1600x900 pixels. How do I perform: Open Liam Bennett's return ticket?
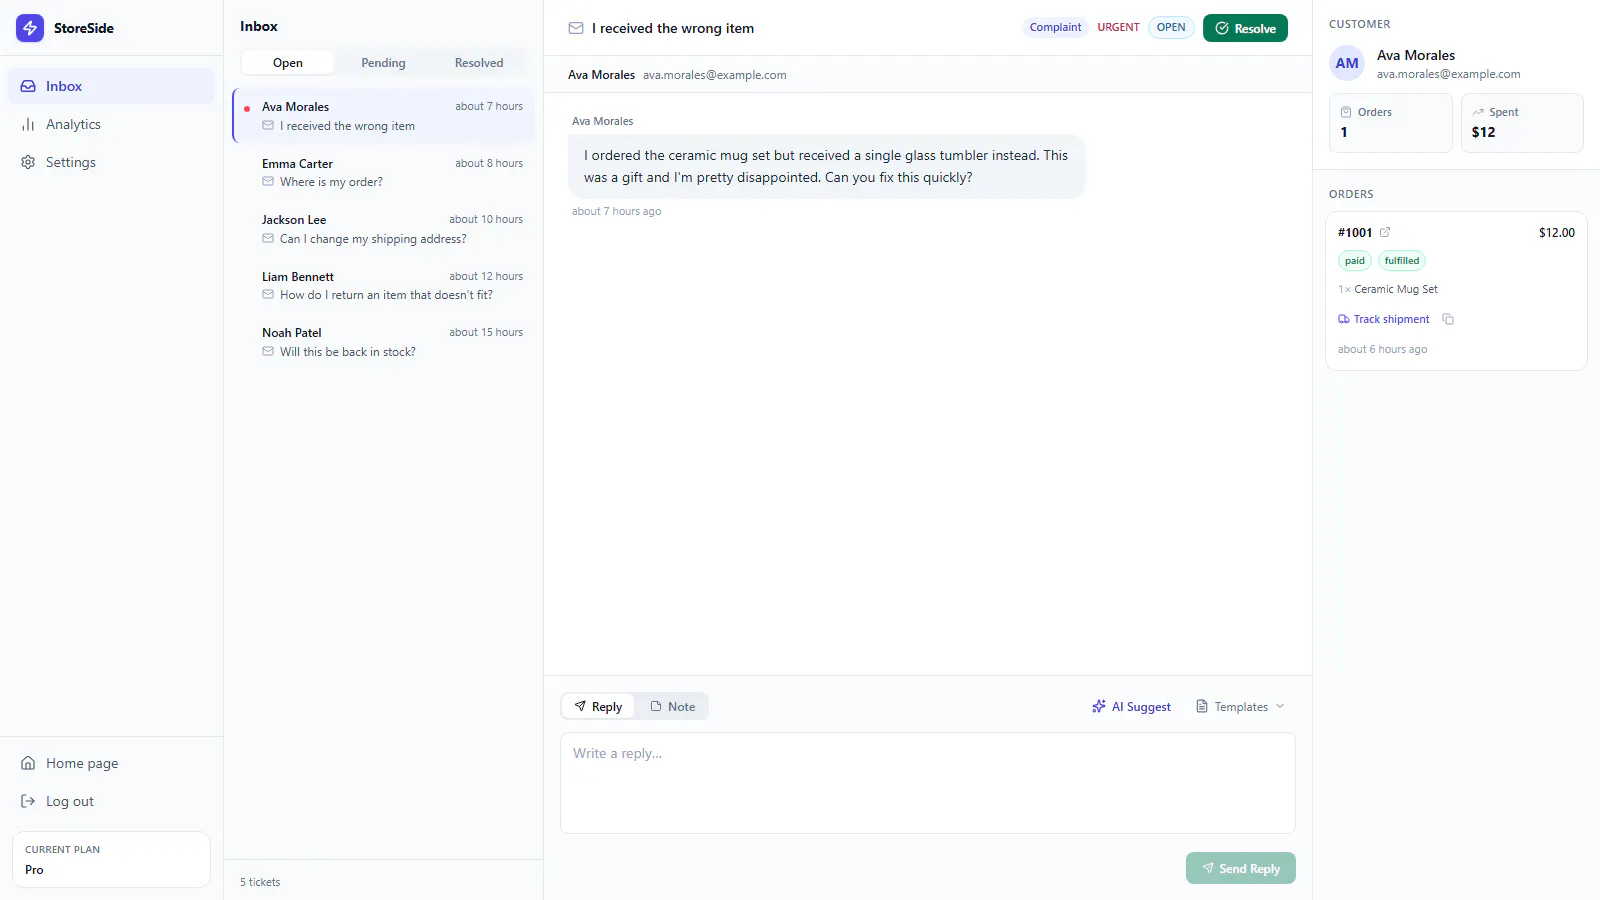[x=383, y=285]
